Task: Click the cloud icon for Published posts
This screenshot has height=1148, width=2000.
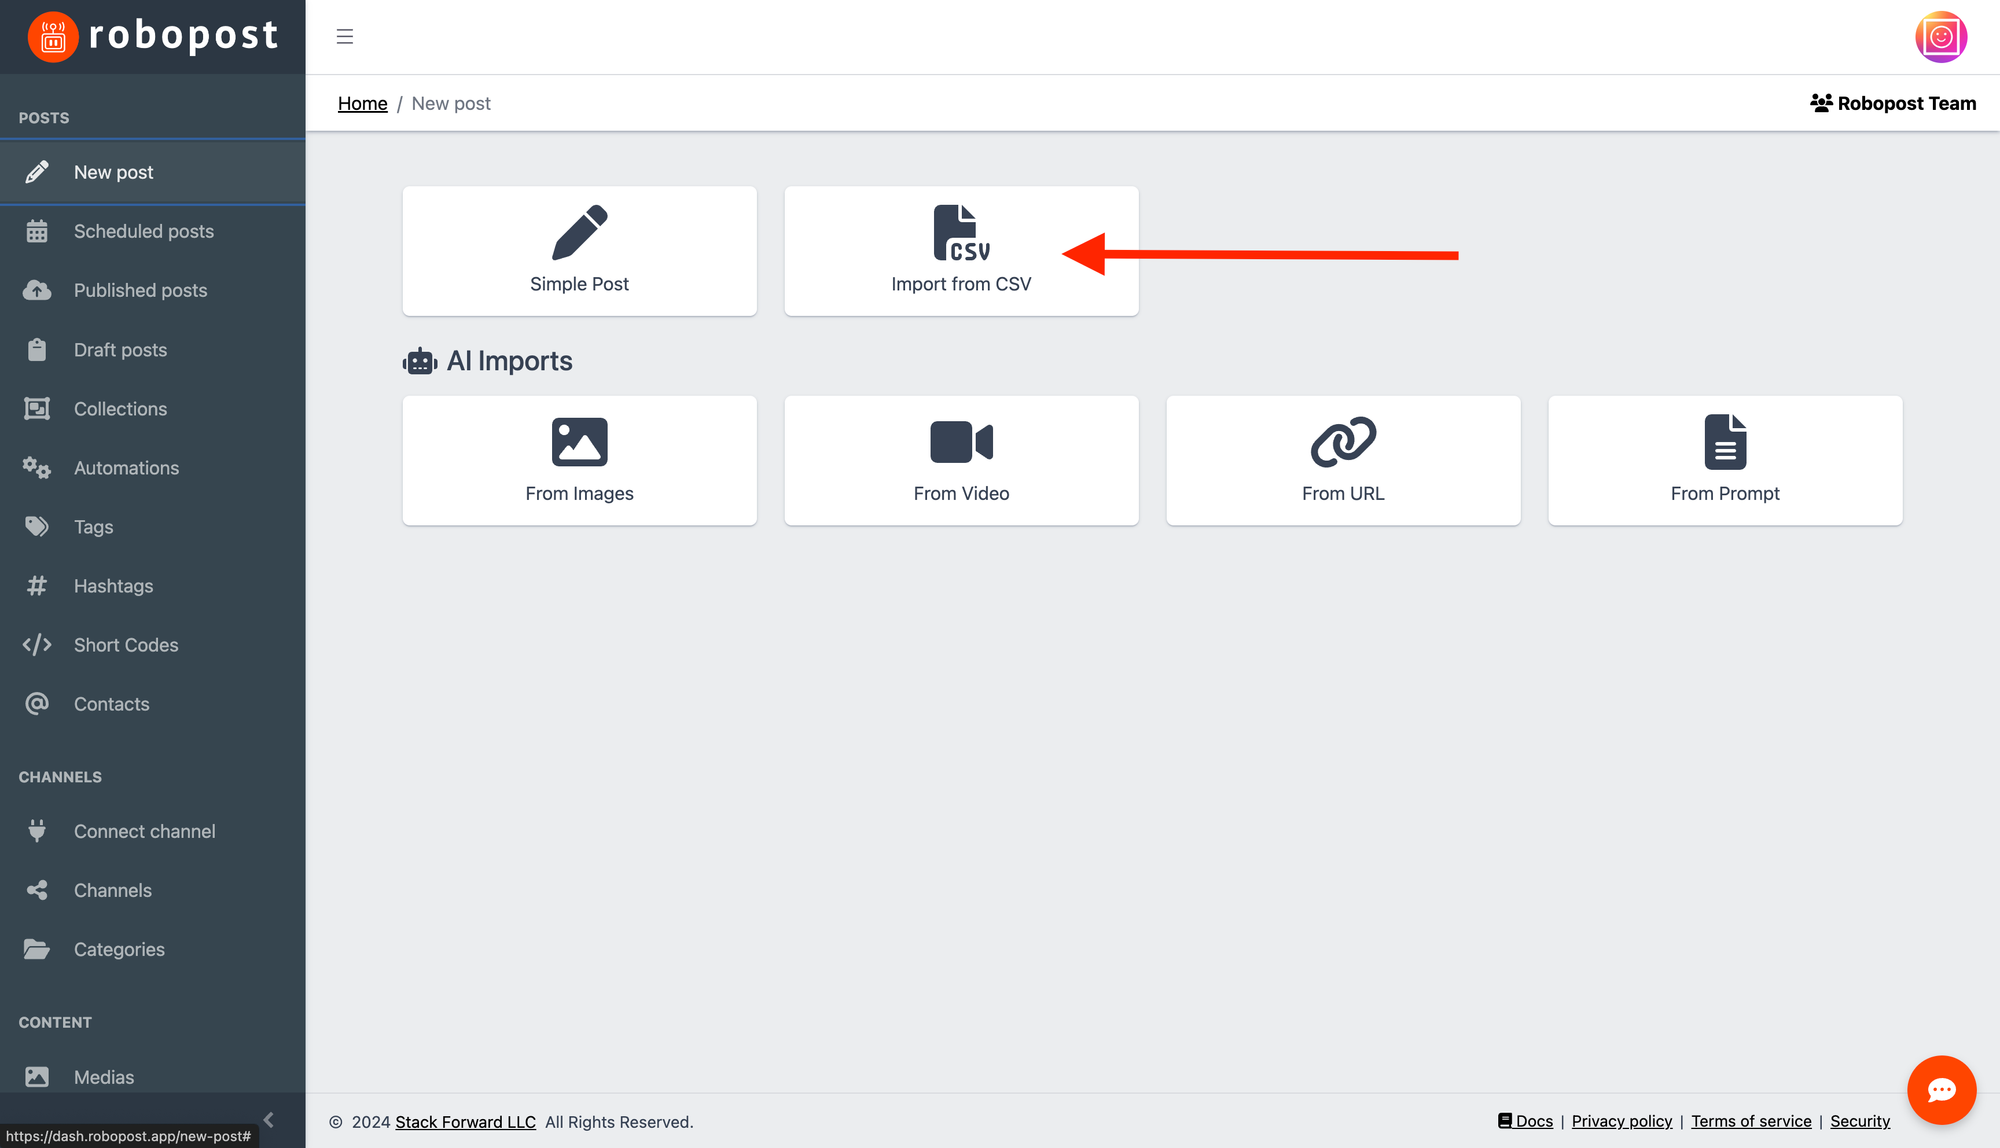Action: 37,290
